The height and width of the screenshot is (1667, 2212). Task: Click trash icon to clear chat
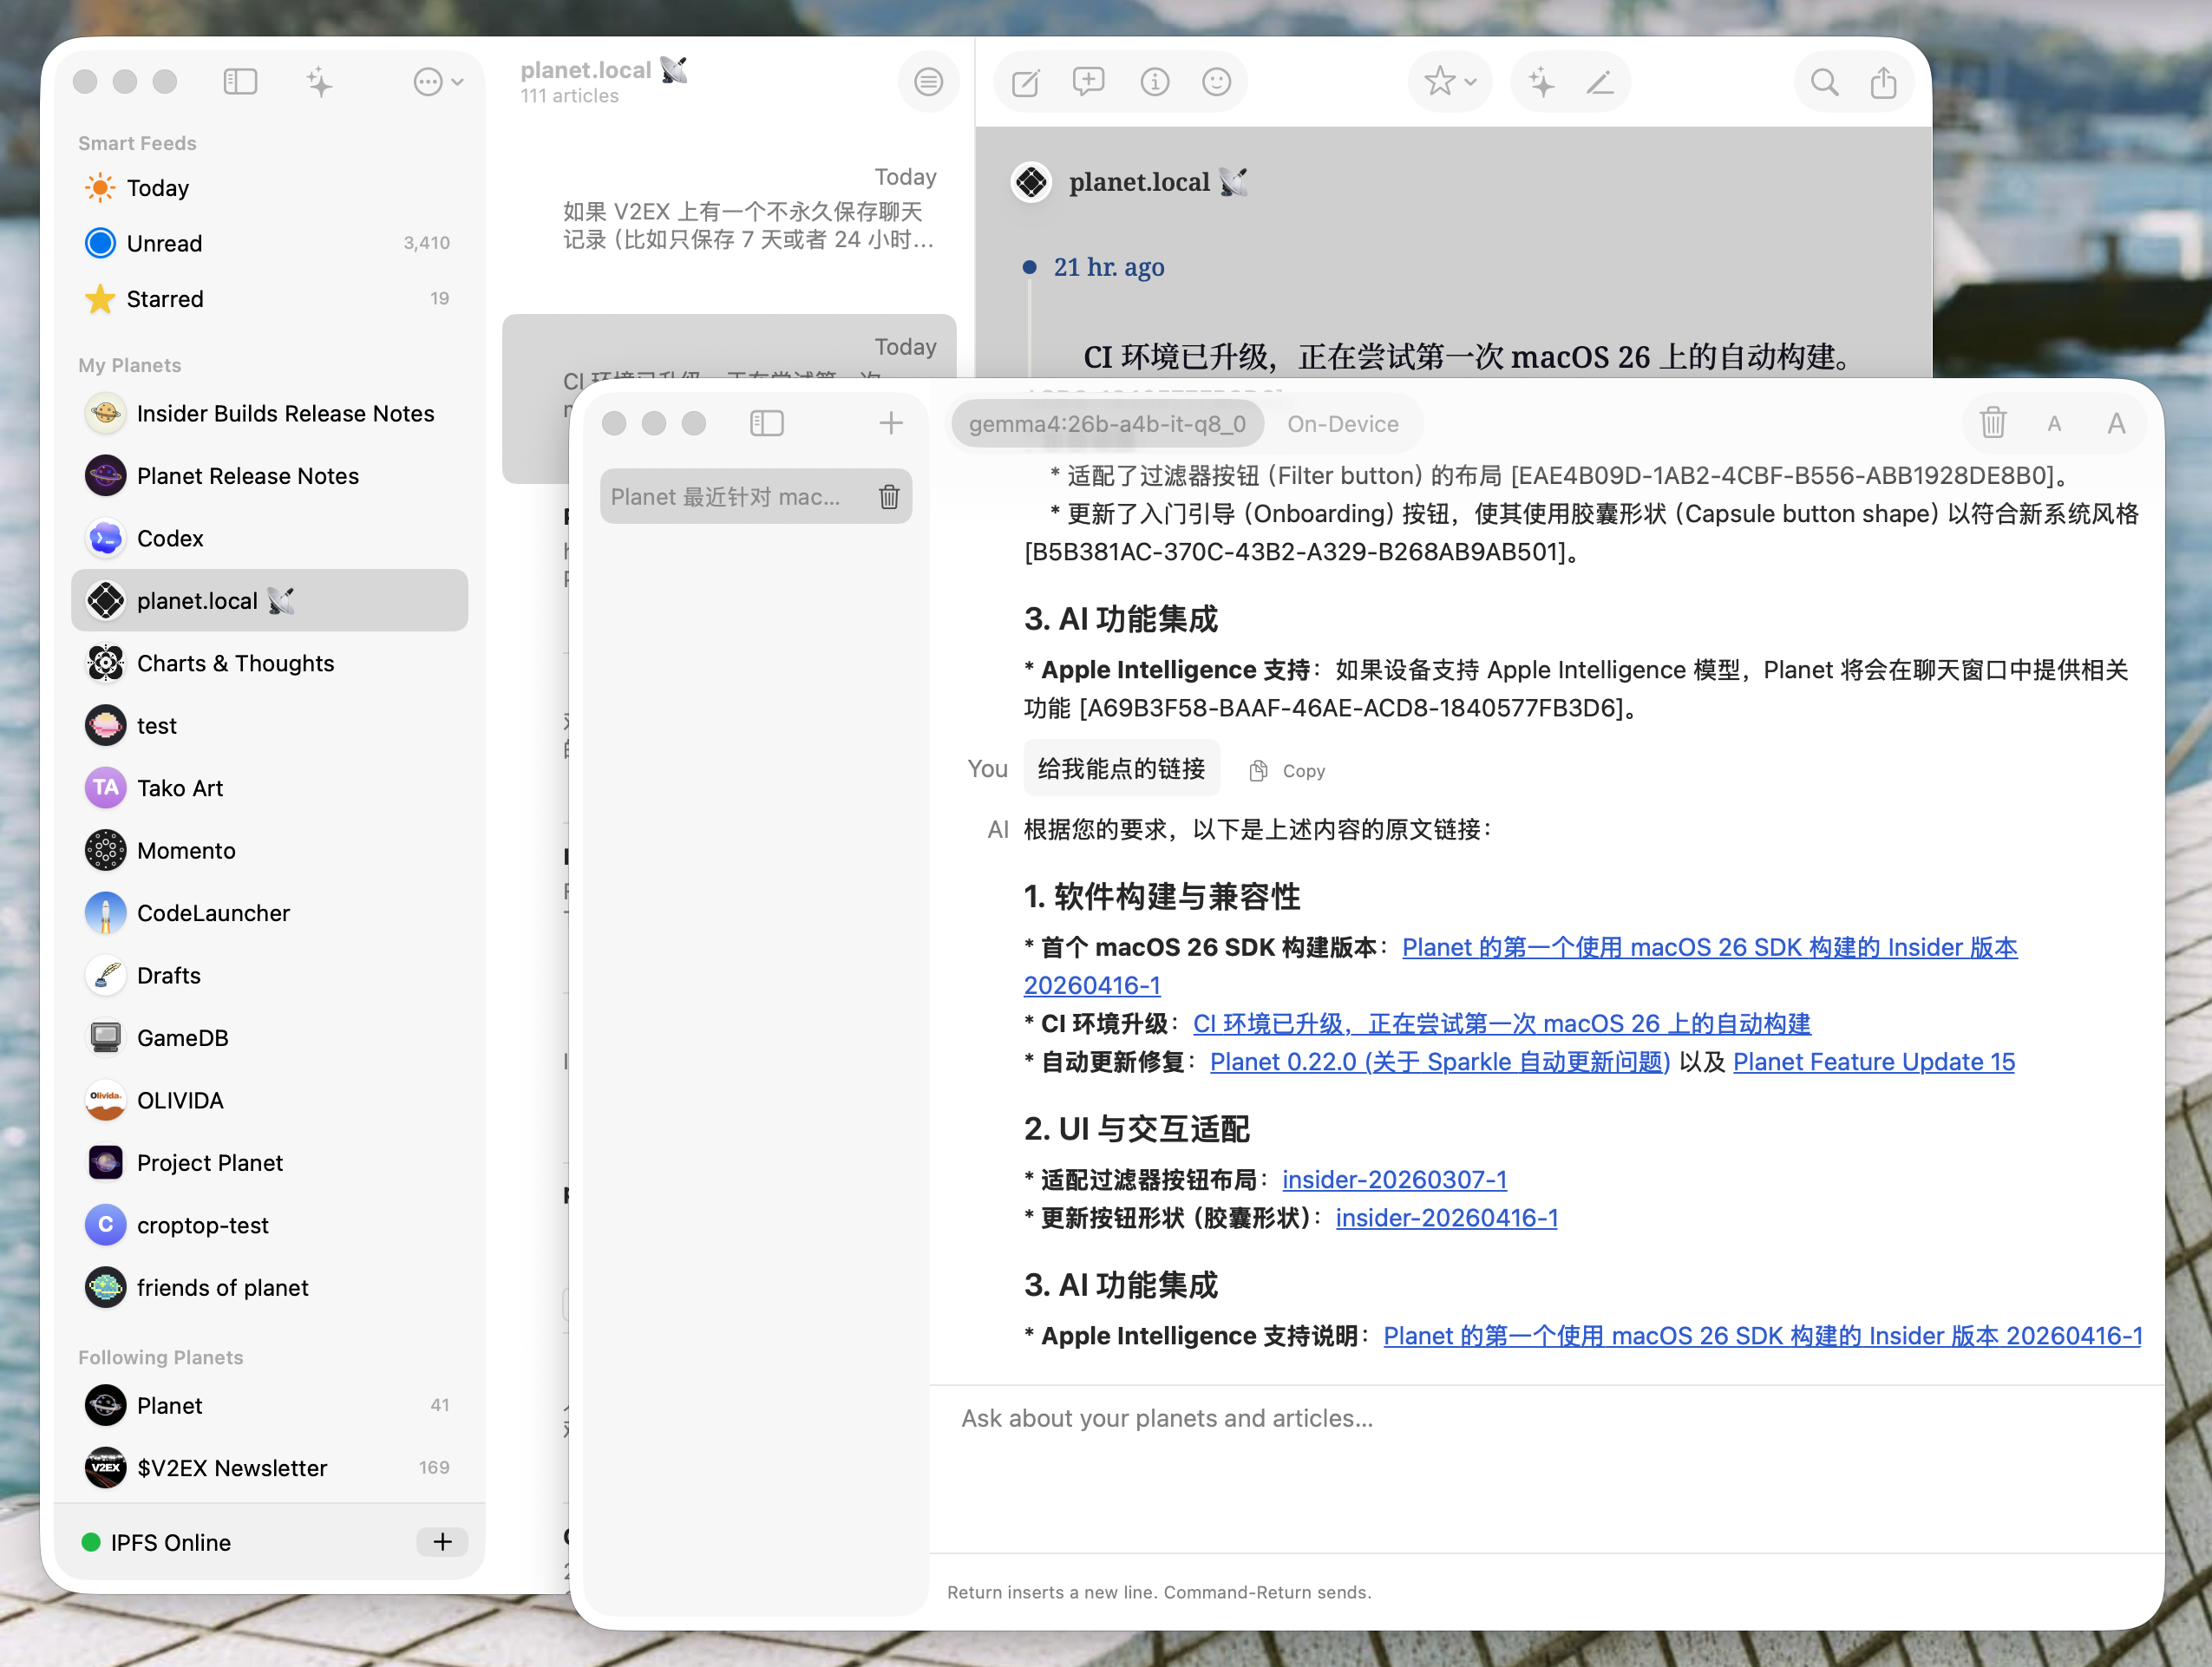tap(1992, 423)
